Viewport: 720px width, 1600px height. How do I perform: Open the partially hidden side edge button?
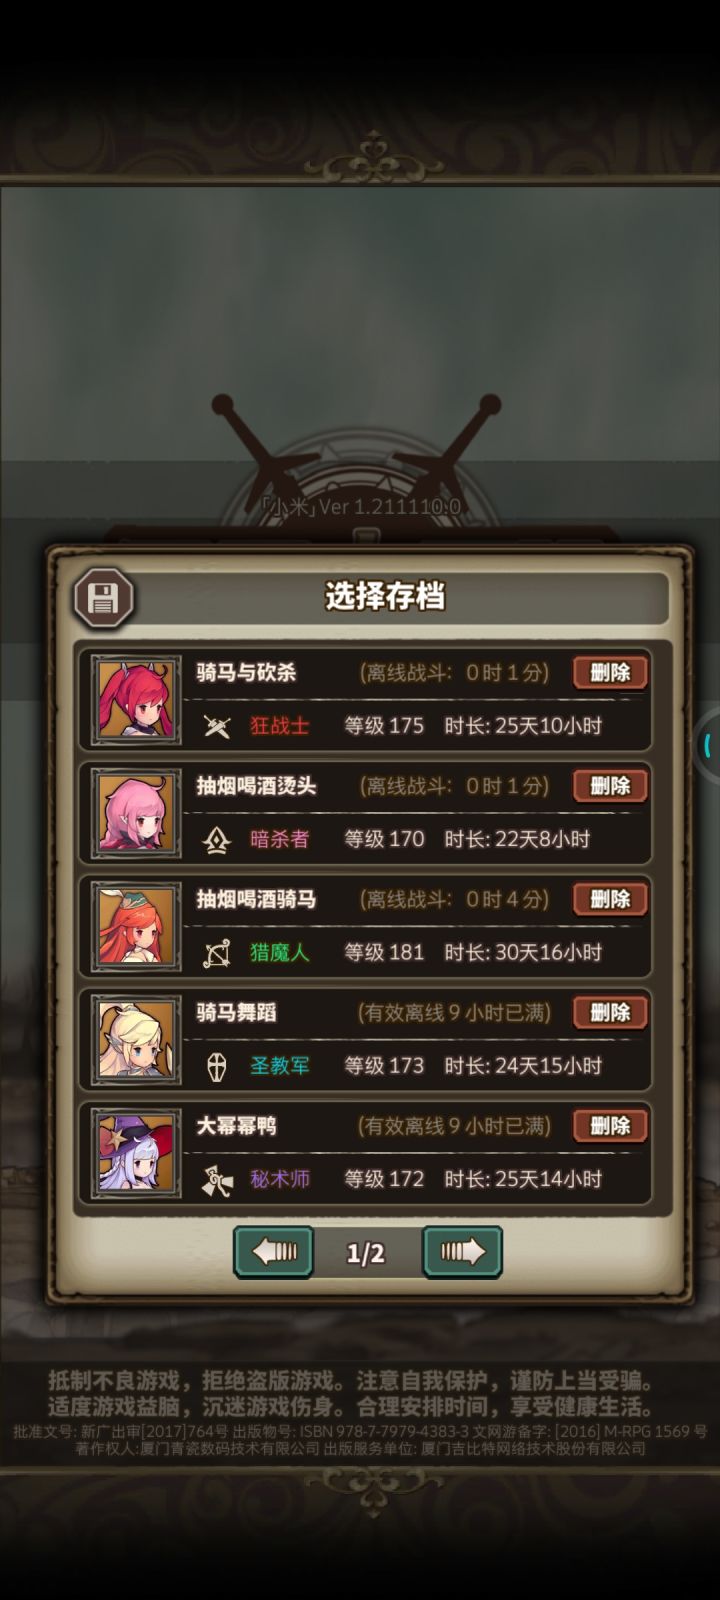pyautogui.click(x=707, y=745)
